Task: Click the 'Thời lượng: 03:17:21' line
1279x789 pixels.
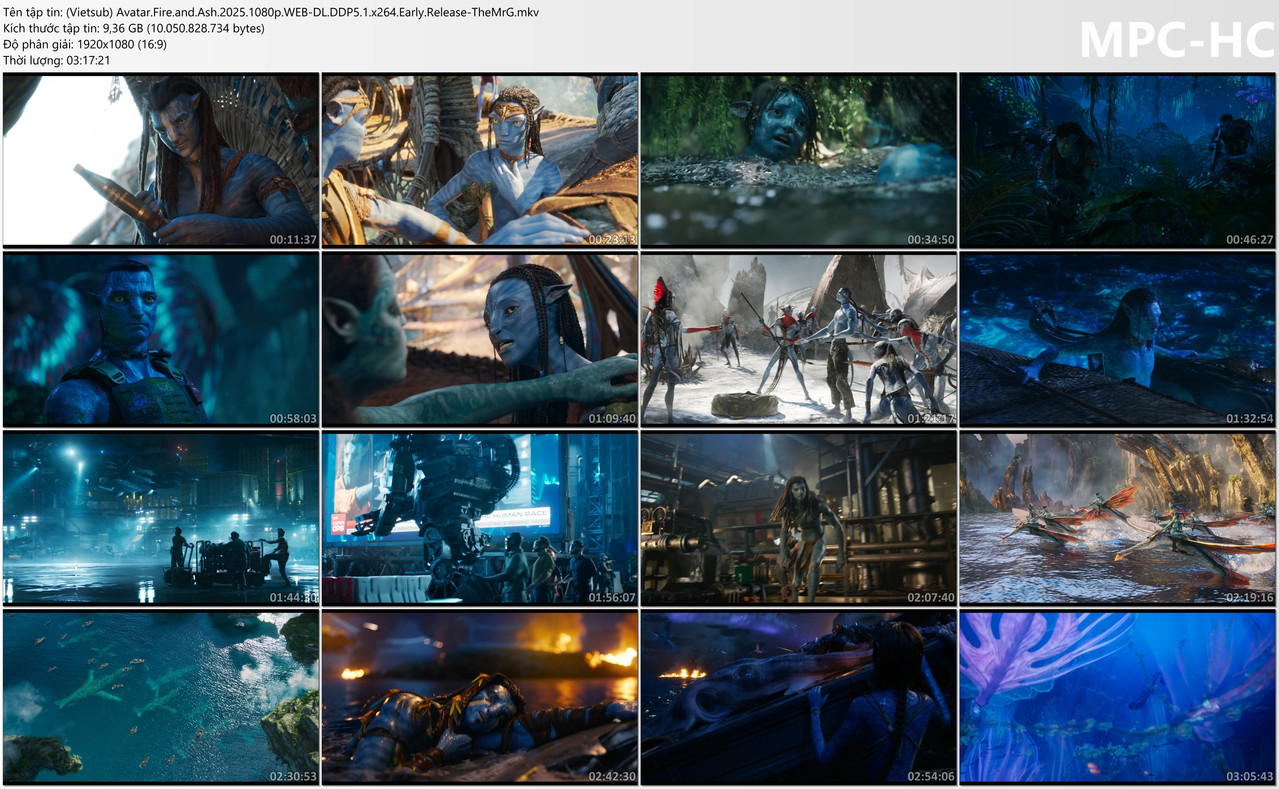Action: coord(57,60)
